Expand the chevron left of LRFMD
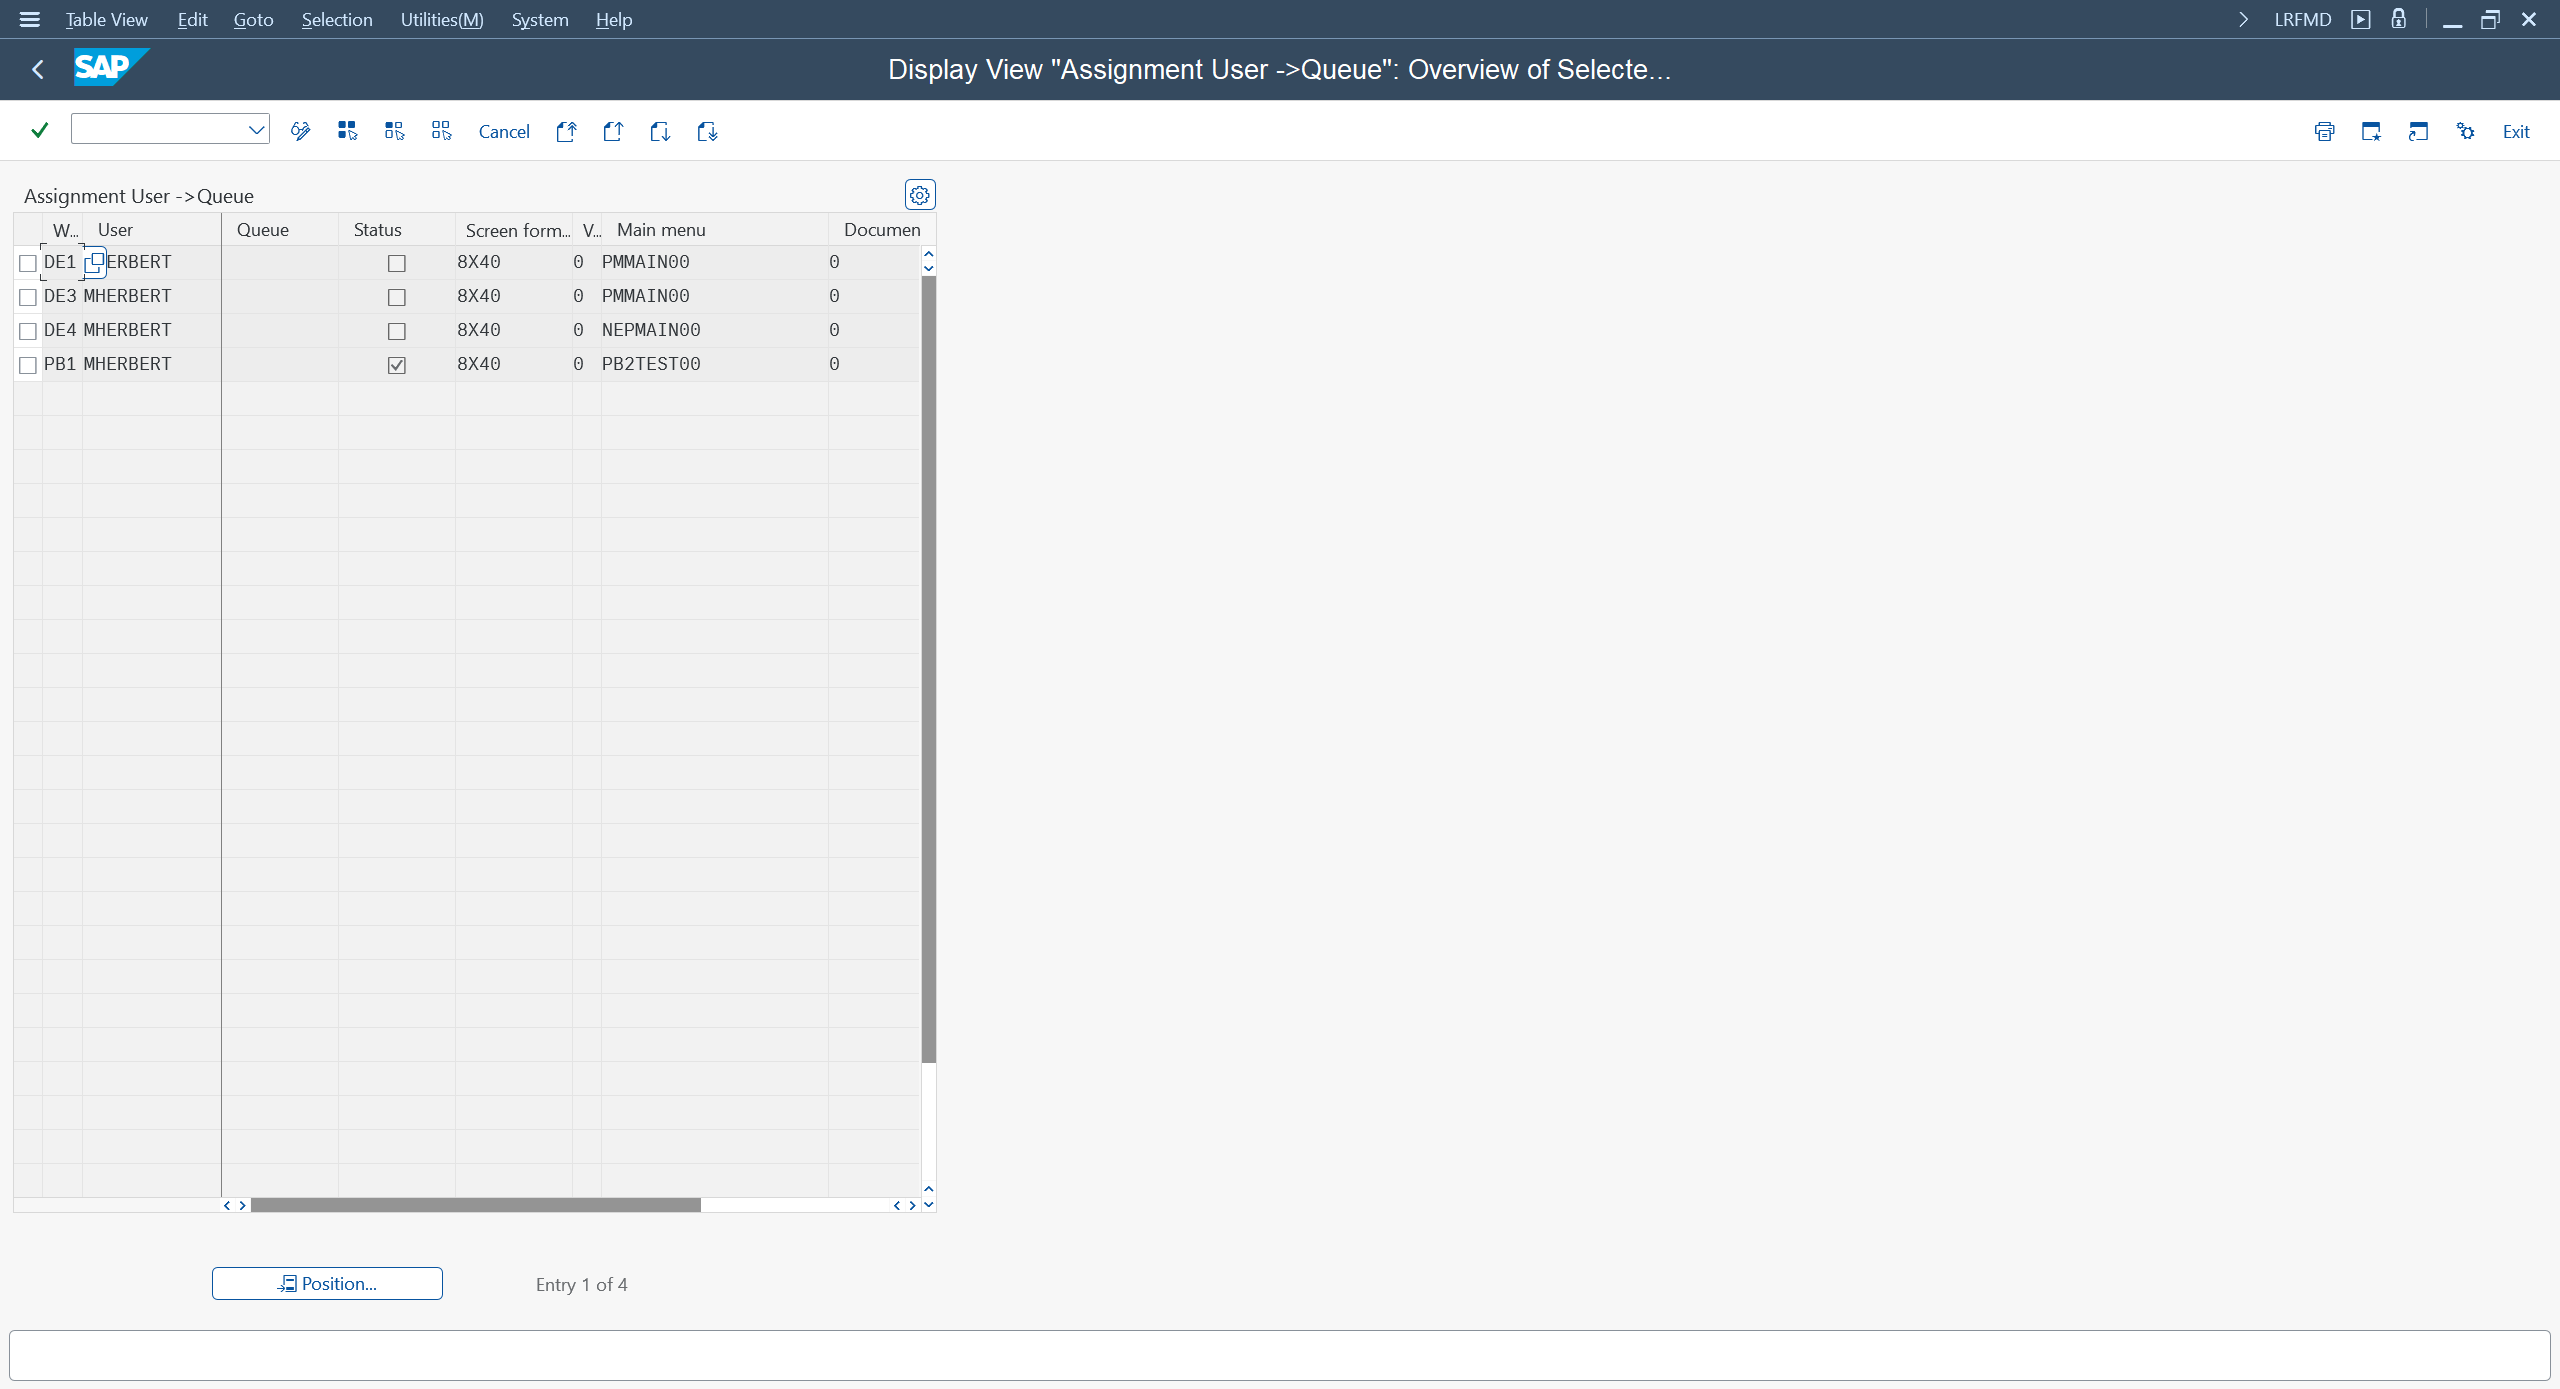This screenshot has width=2560, height=1389. click(2243, 20)
